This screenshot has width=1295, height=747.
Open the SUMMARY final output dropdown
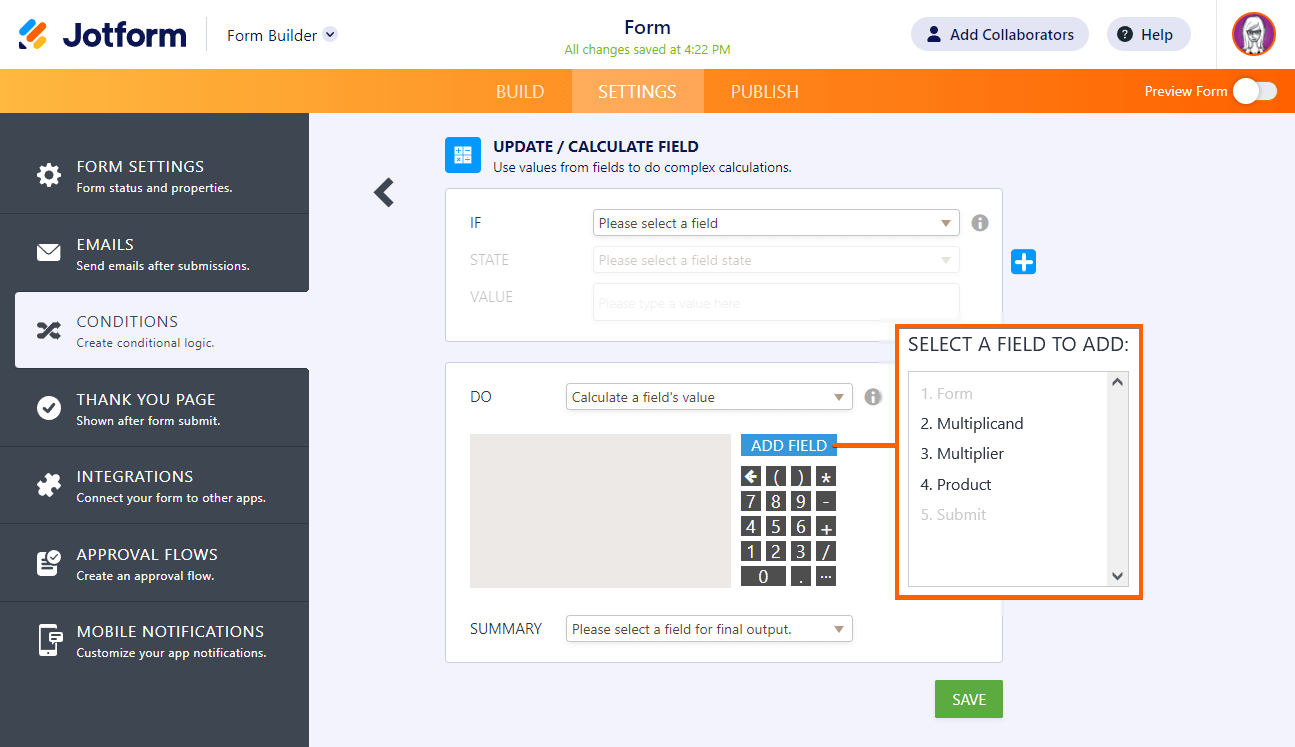tap(708, 629)
